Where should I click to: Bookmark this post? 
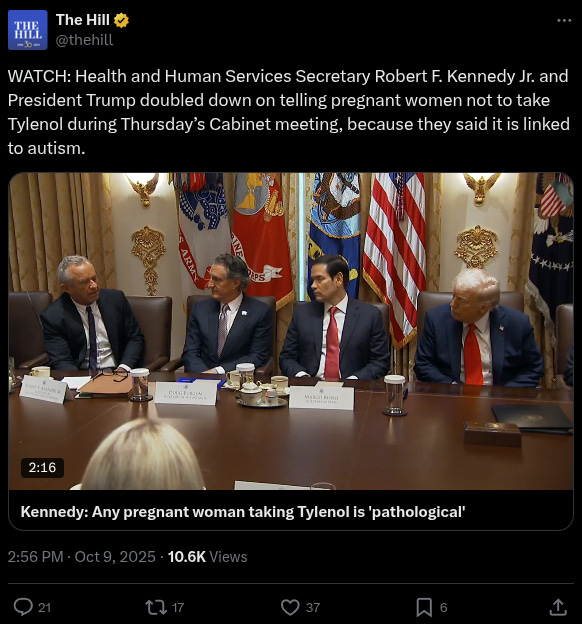pyautogui.click(x=424, y=607)
